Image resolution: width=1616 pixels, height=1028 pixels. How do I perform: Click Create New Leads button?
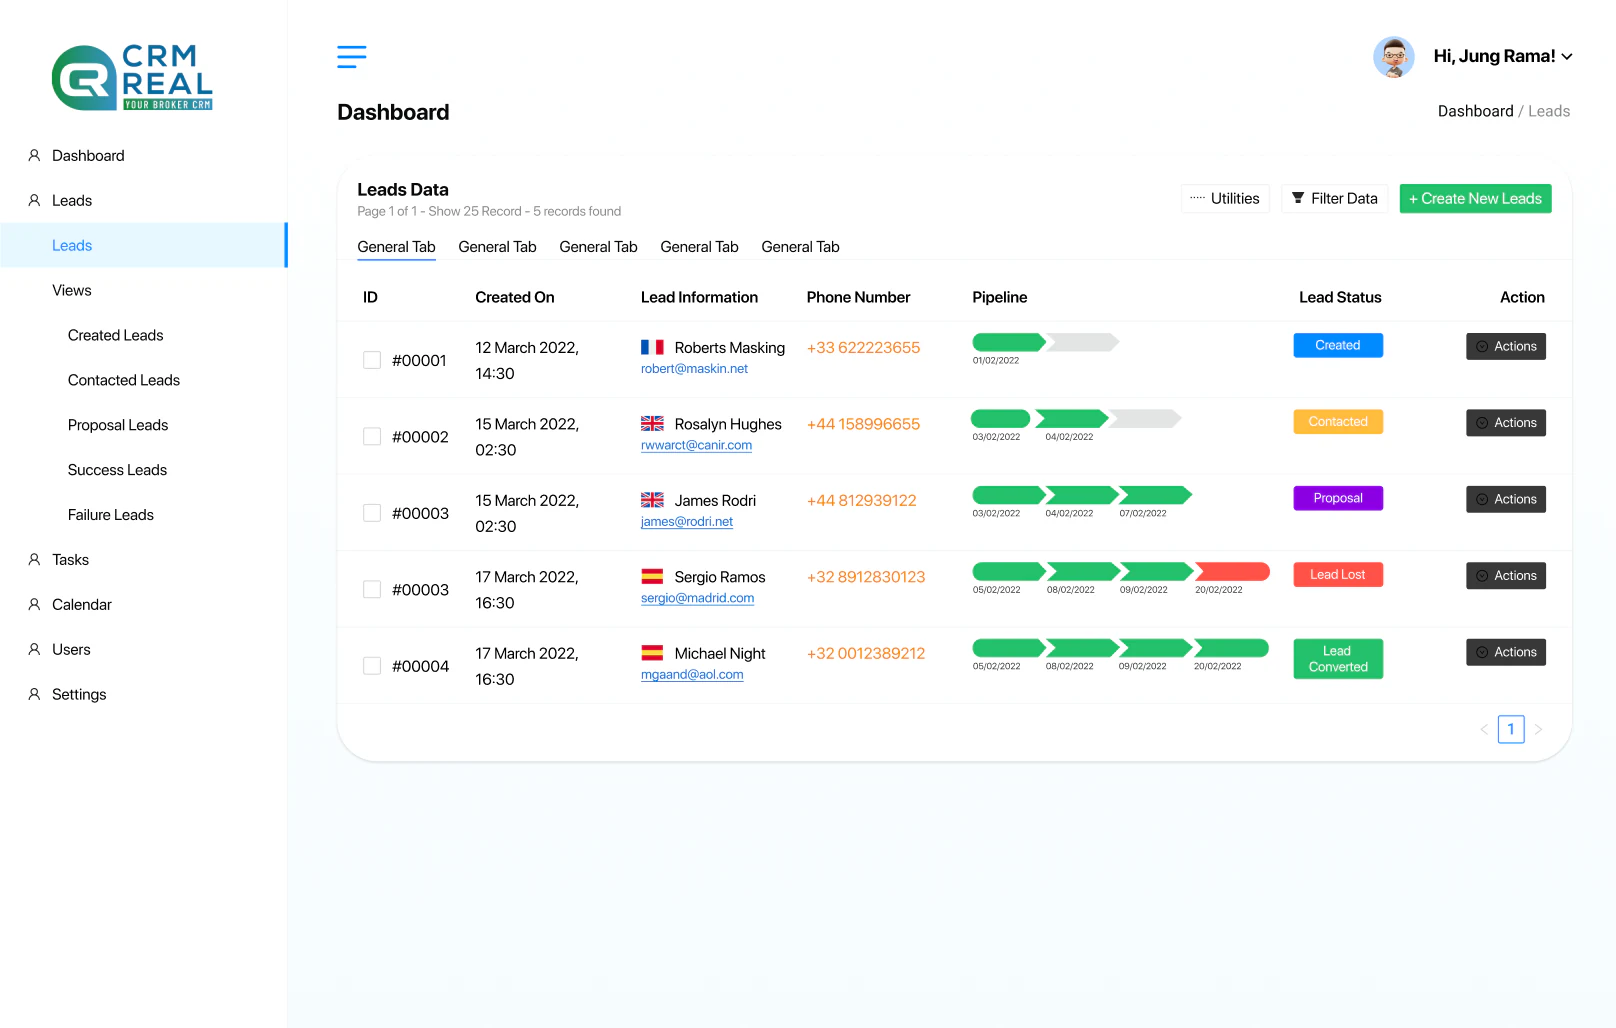click(1475, 198)
